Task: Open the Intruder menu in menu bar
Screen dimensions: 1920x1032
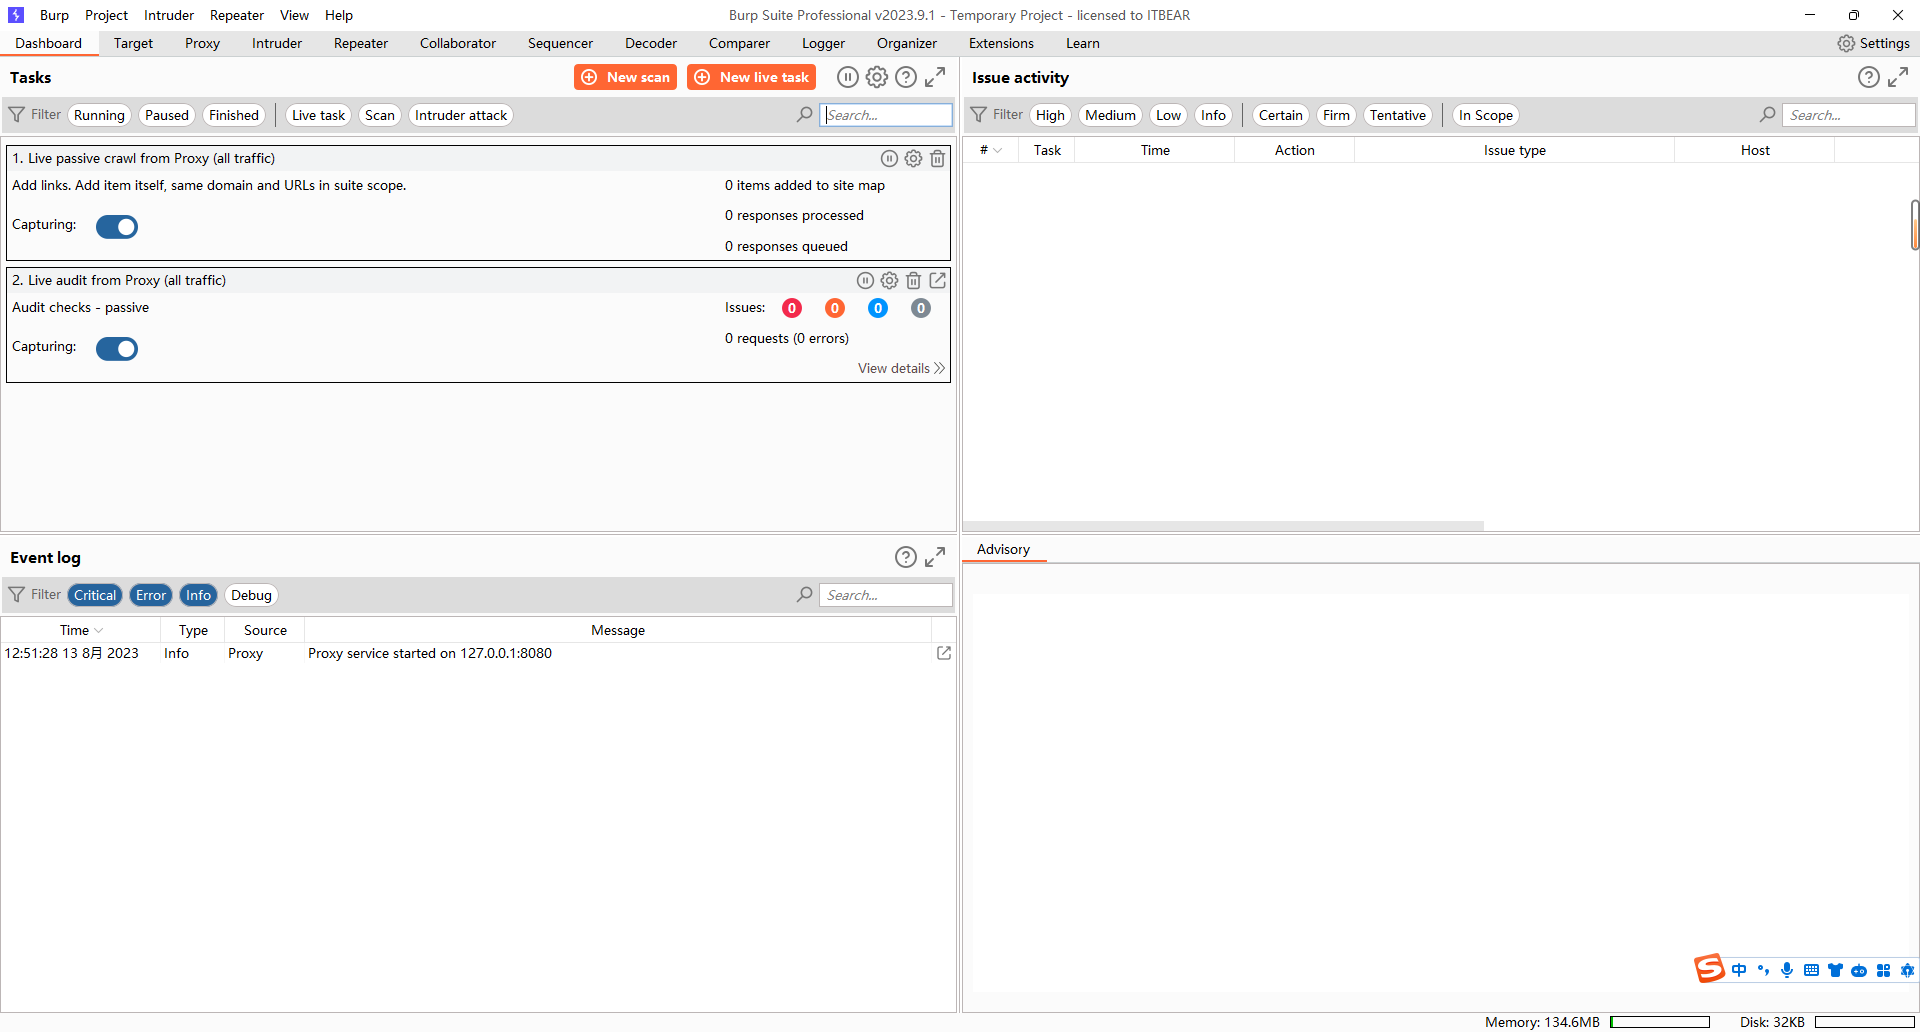Action: click(x=169, y=15)
